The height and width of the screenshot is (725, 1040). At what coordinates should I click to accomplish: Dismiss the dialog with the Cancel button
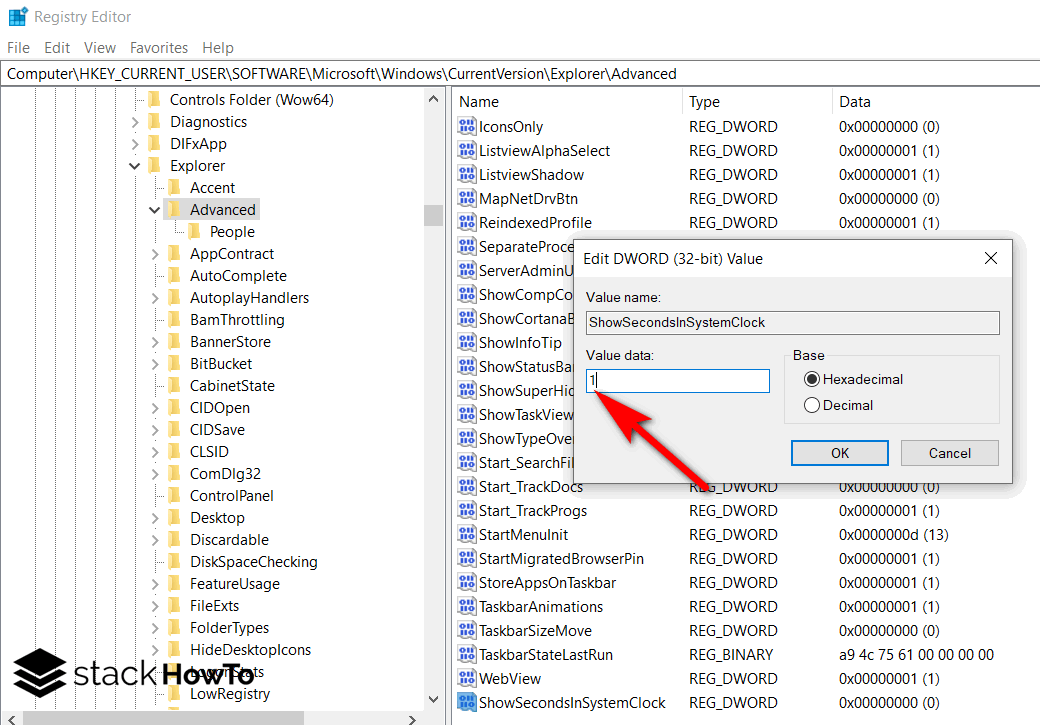[x=948, y=452]
